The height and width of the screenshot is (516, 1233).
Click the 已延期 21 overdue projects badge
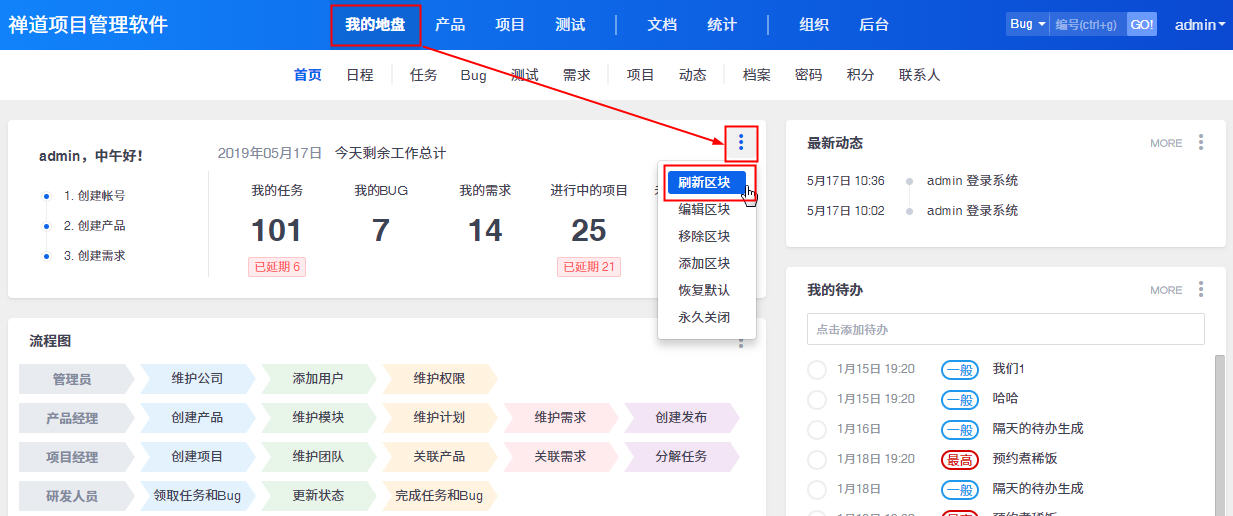click(589, 267)
